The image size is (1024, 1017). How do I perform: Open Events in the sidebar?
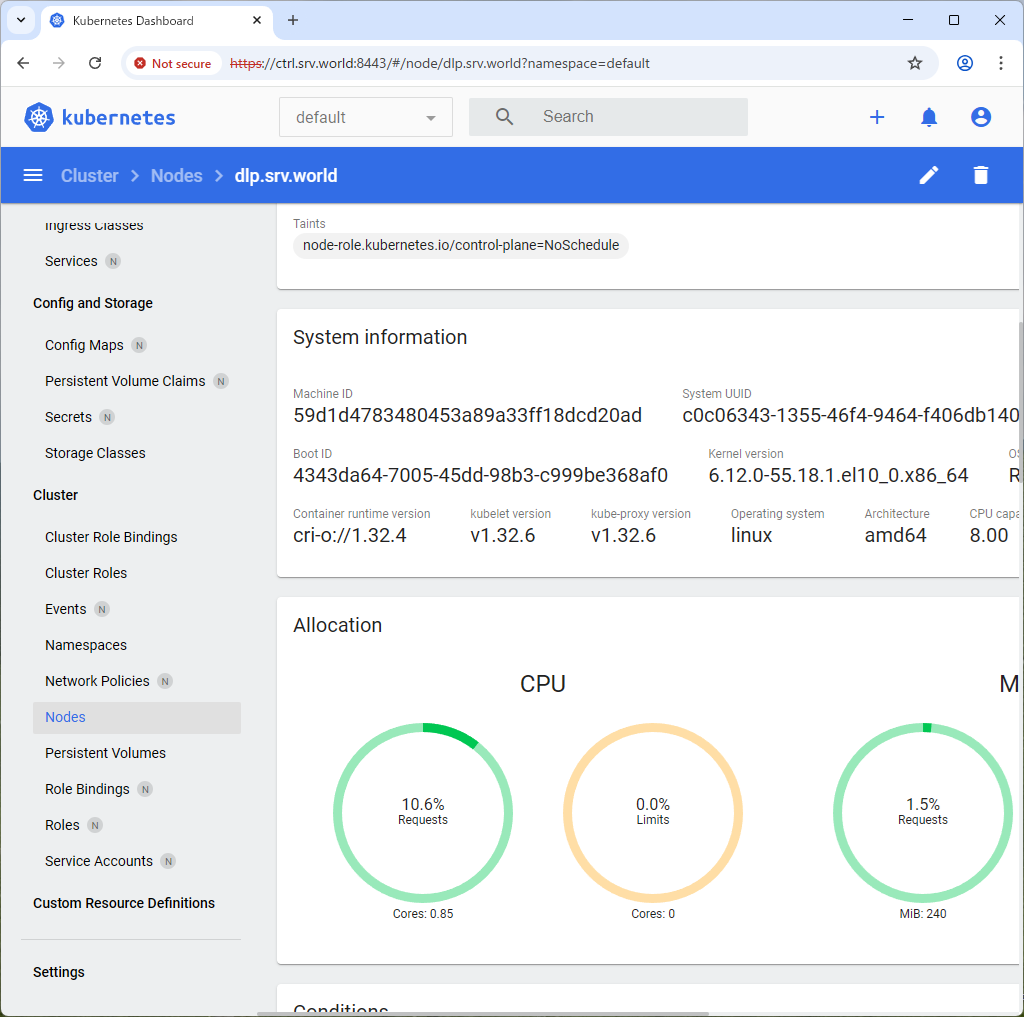click(x=65, y=609)
